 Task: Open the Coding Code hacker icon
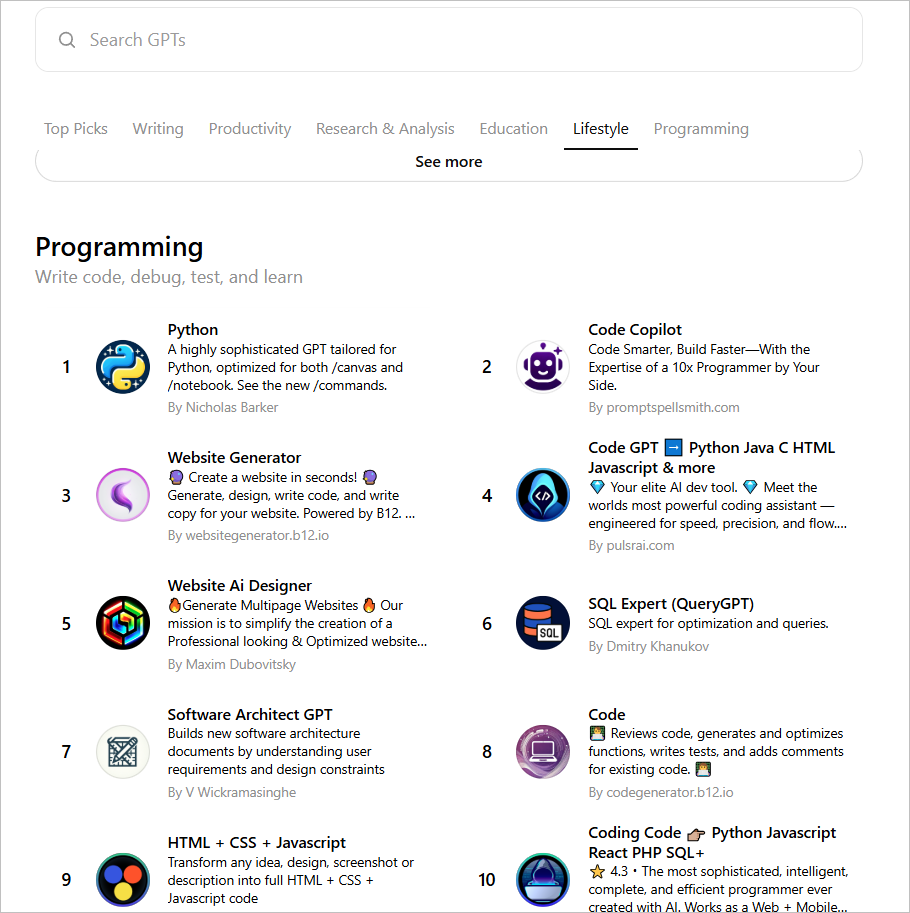tap(543, 879)
